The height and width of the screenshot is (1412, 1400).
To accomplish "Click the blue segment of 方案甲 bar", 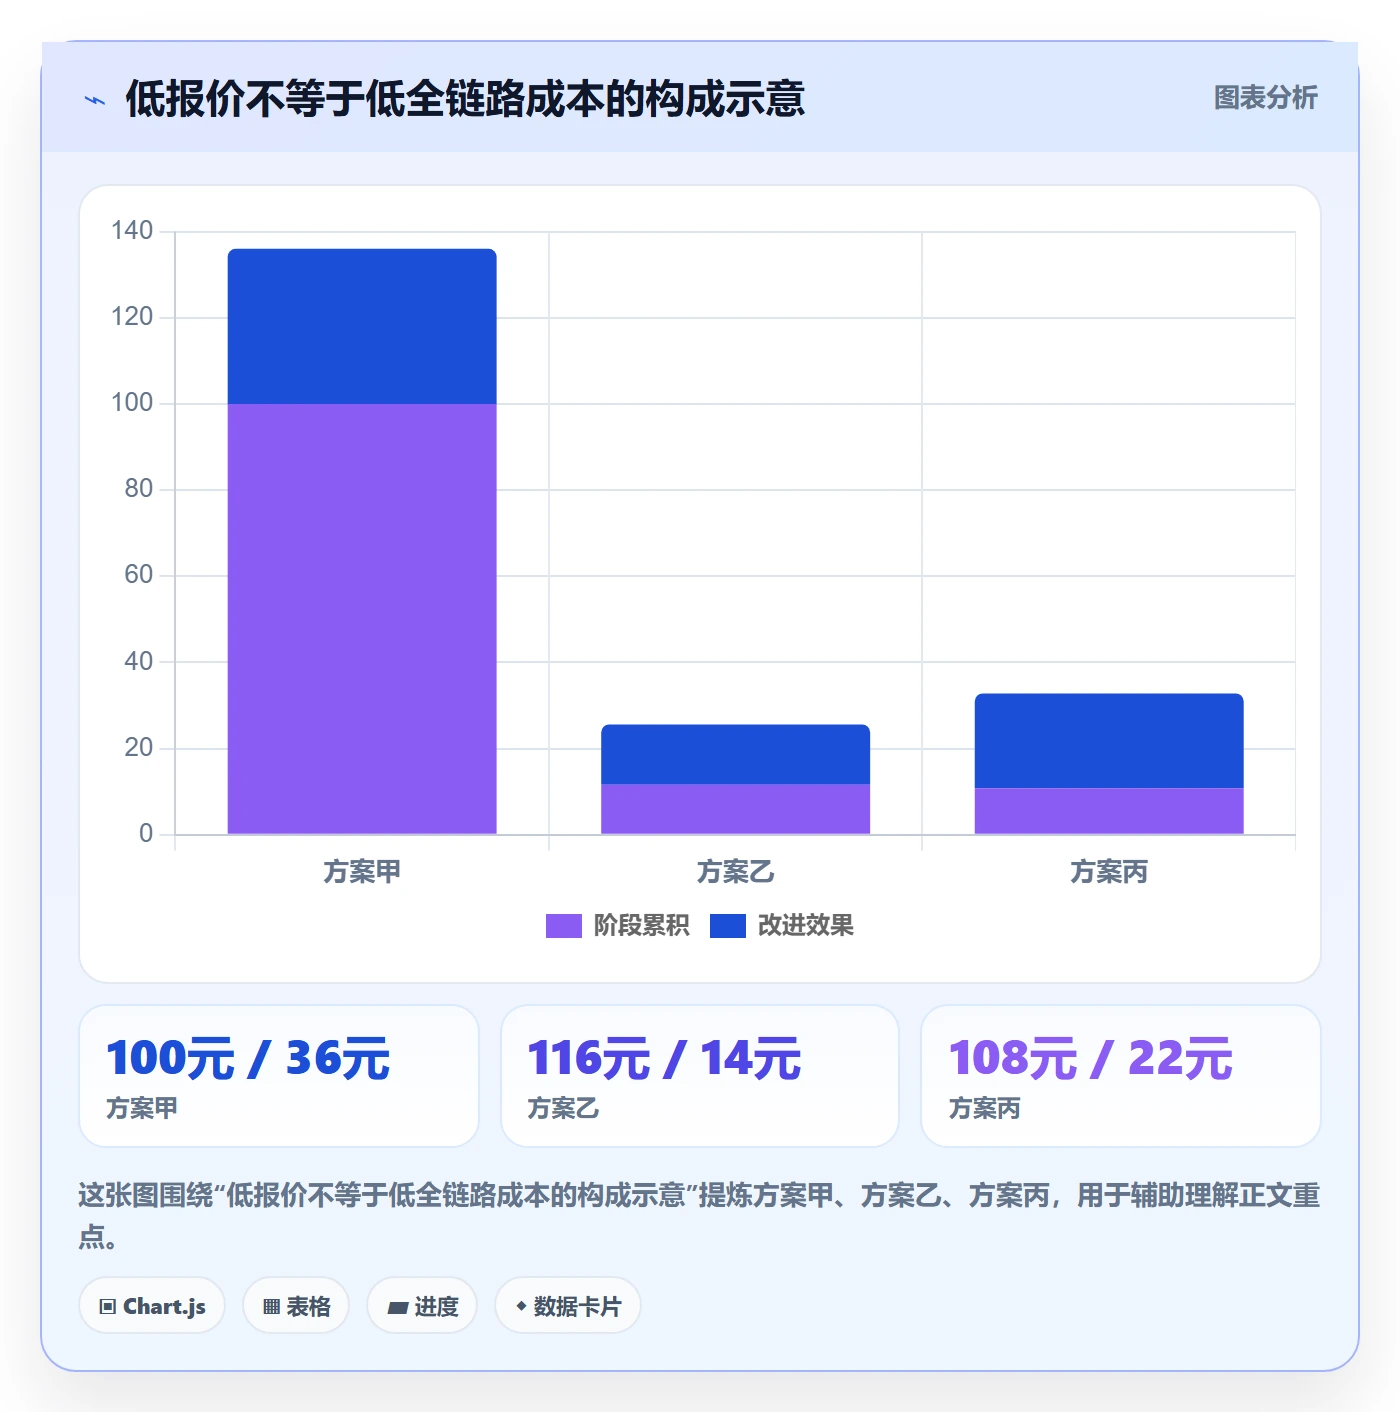I will 362,327.
